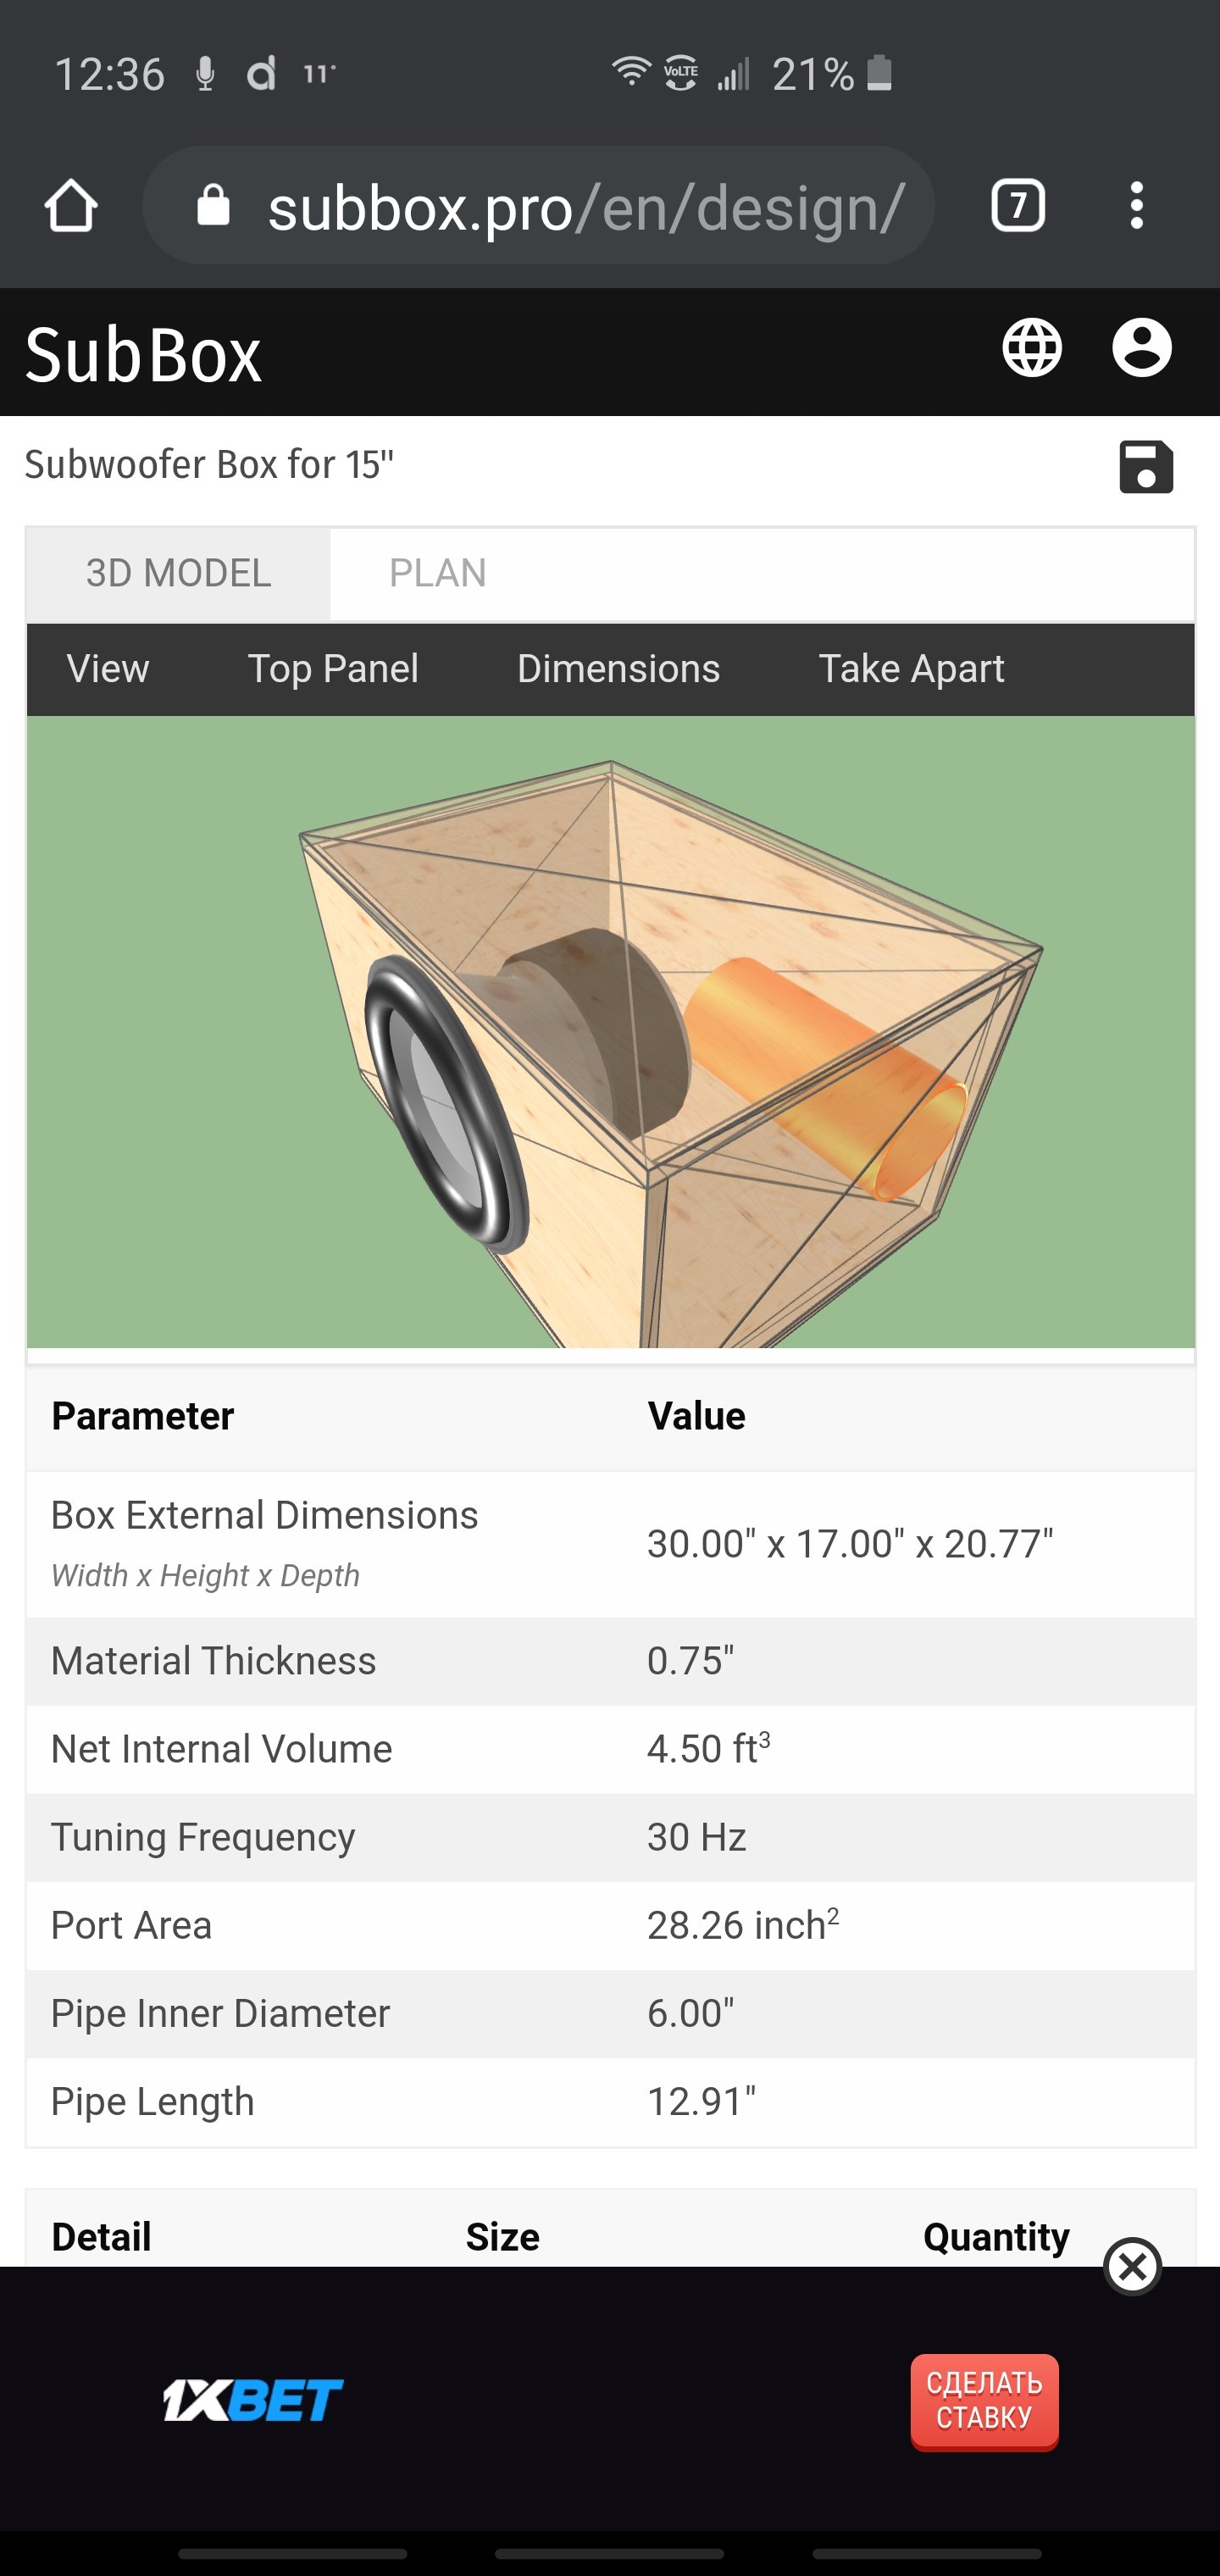
Task: Open the browser tab switcher showing 7
Action: click(1017, 206)
